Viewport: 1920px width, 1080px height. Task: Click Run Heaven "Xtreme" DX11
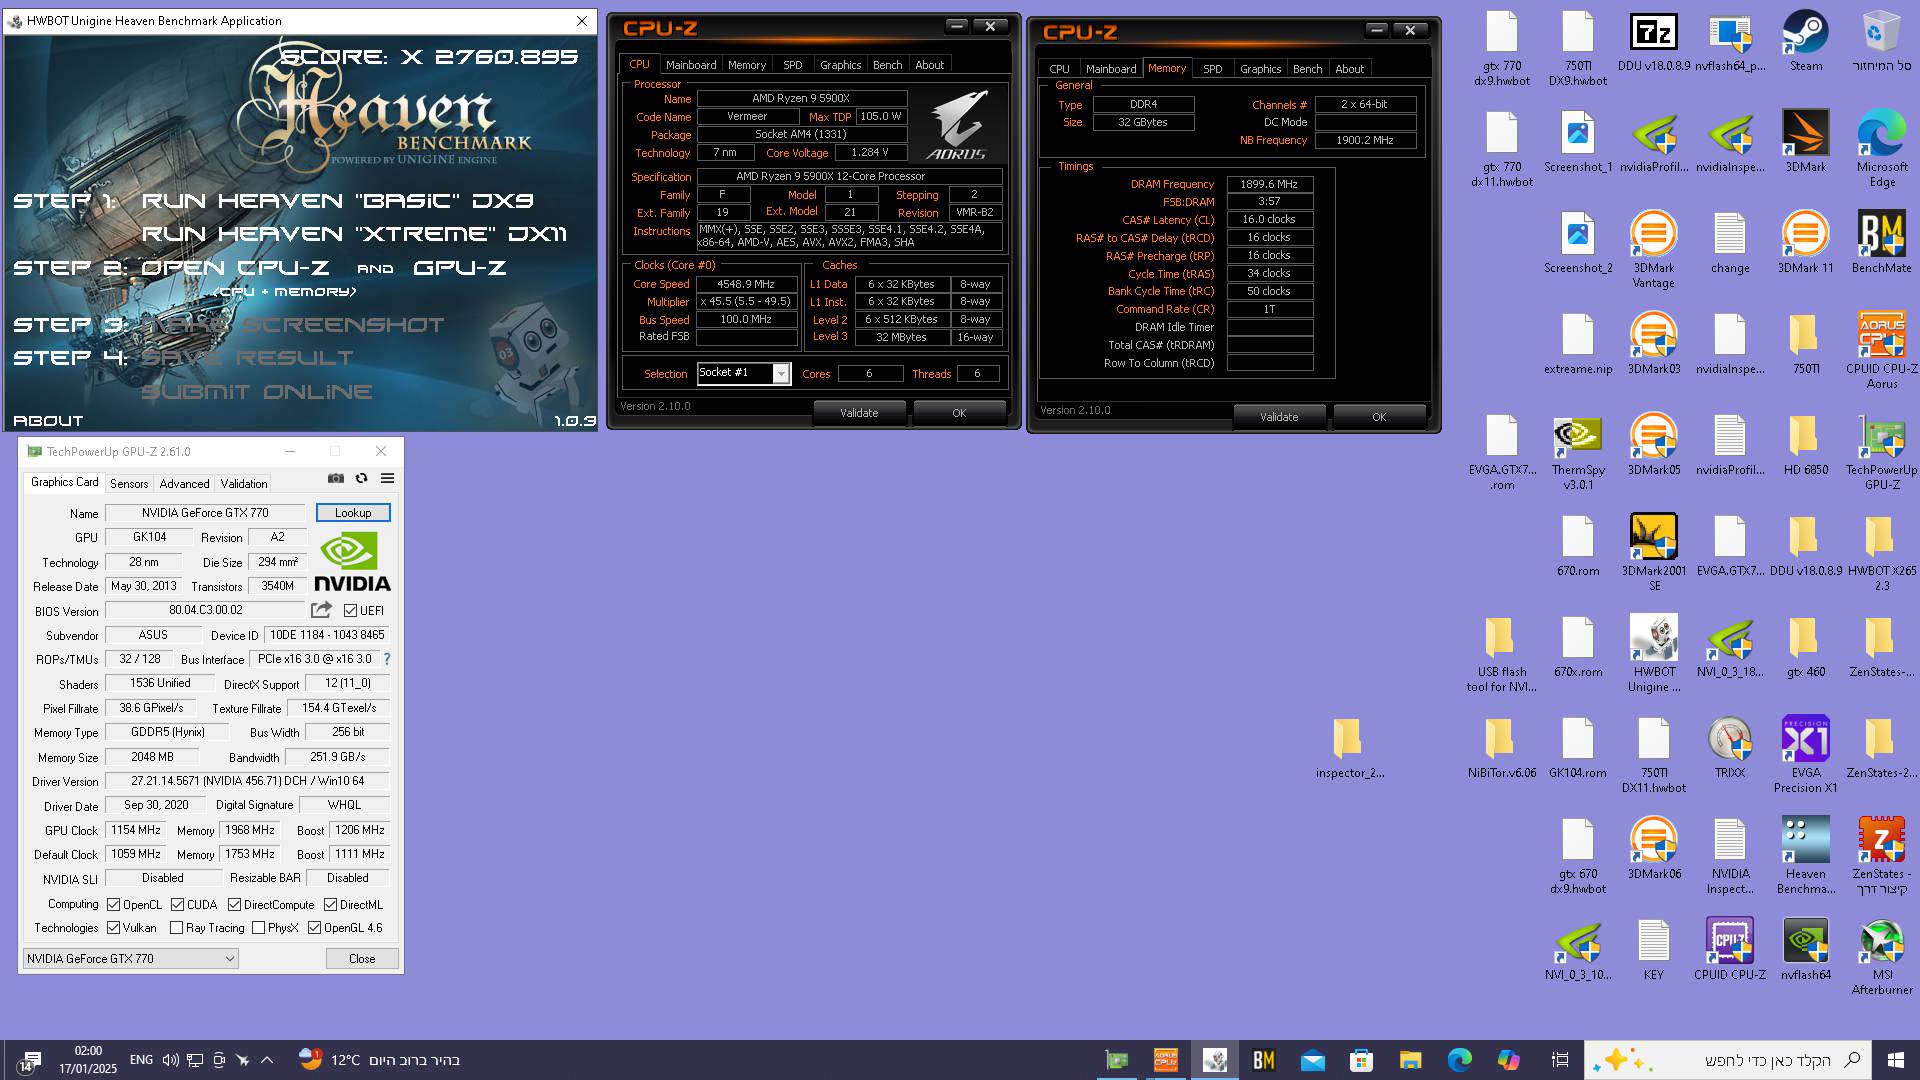pyautogui.click(x=354, y=234)
